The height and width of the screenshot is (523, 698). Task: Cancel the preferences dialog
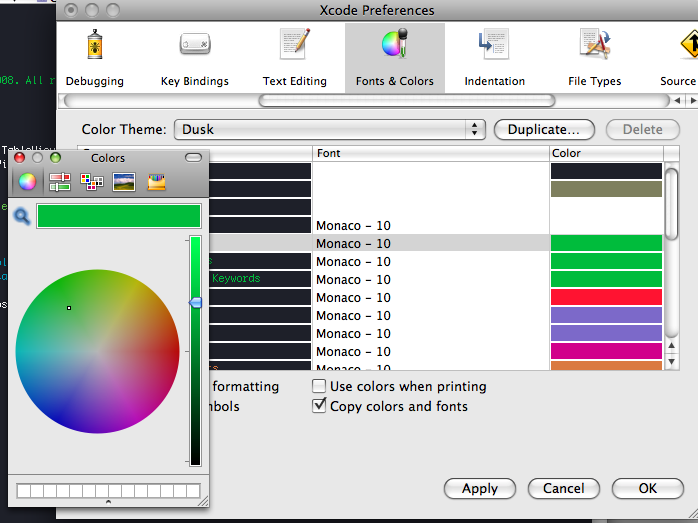point(564,488)
